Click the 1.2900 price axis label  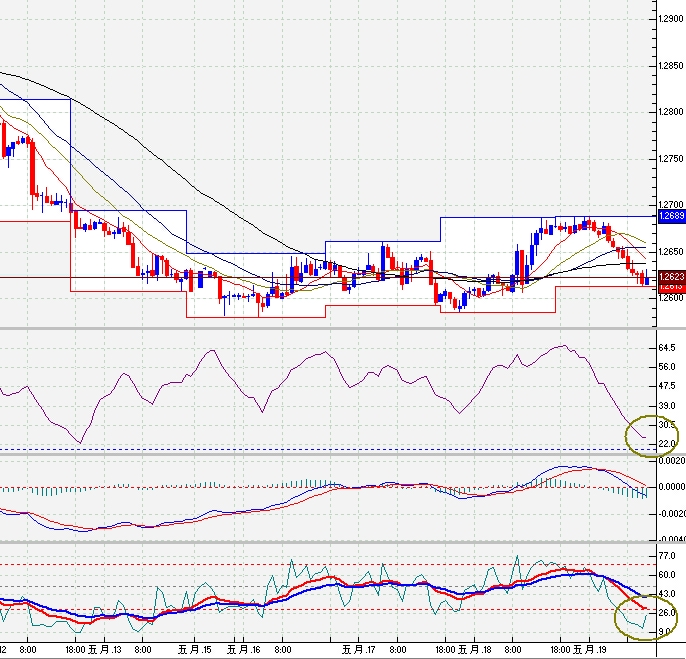point(671,18)
